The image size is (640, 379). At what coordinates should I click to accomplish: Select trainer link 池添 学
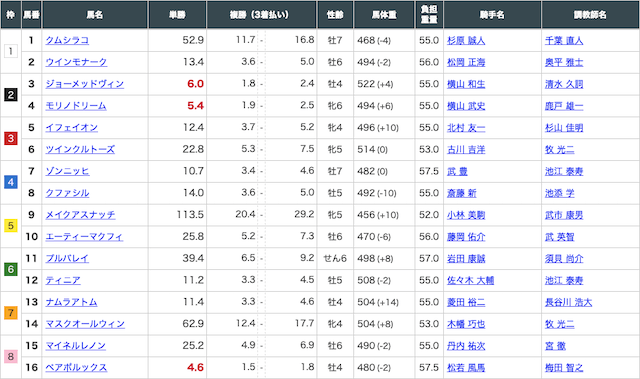coord(560,193)
